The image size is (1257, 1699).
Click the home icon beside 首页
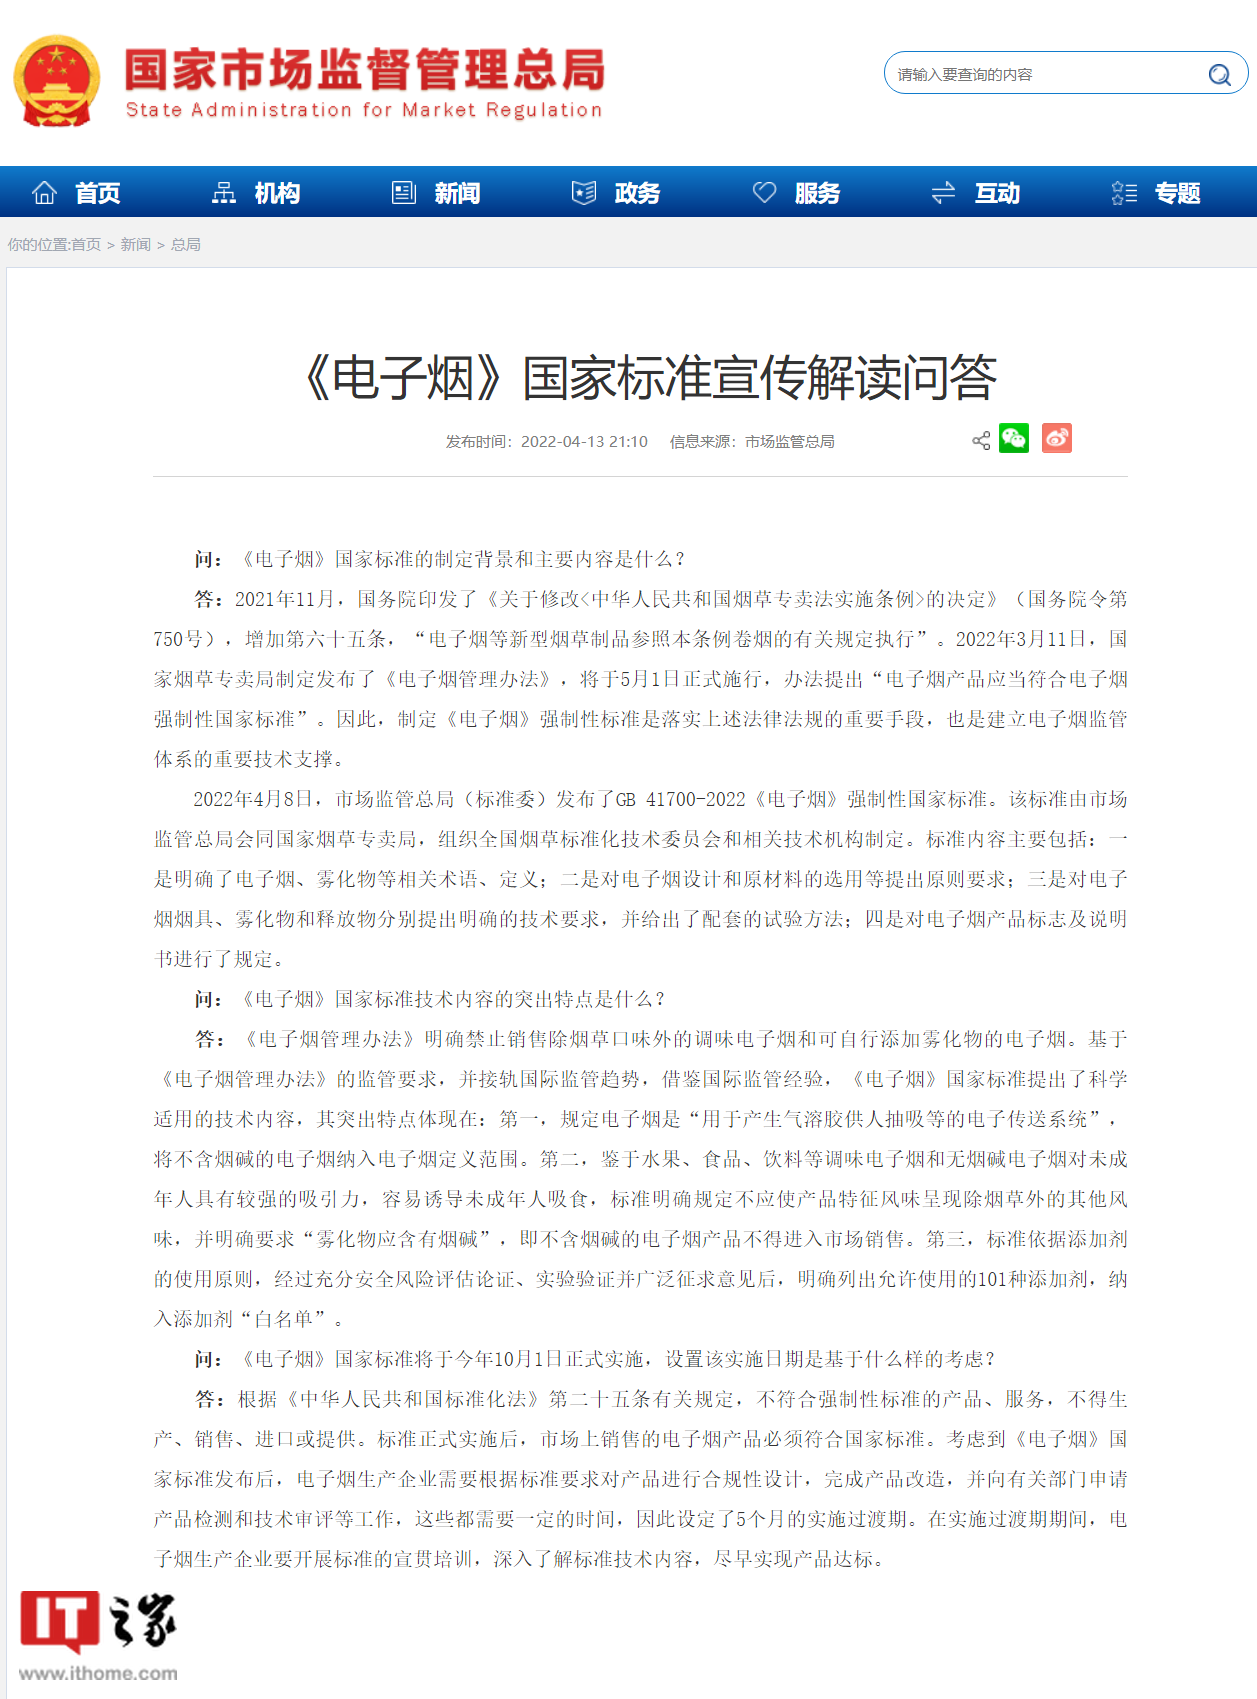(x=44, y=193)
